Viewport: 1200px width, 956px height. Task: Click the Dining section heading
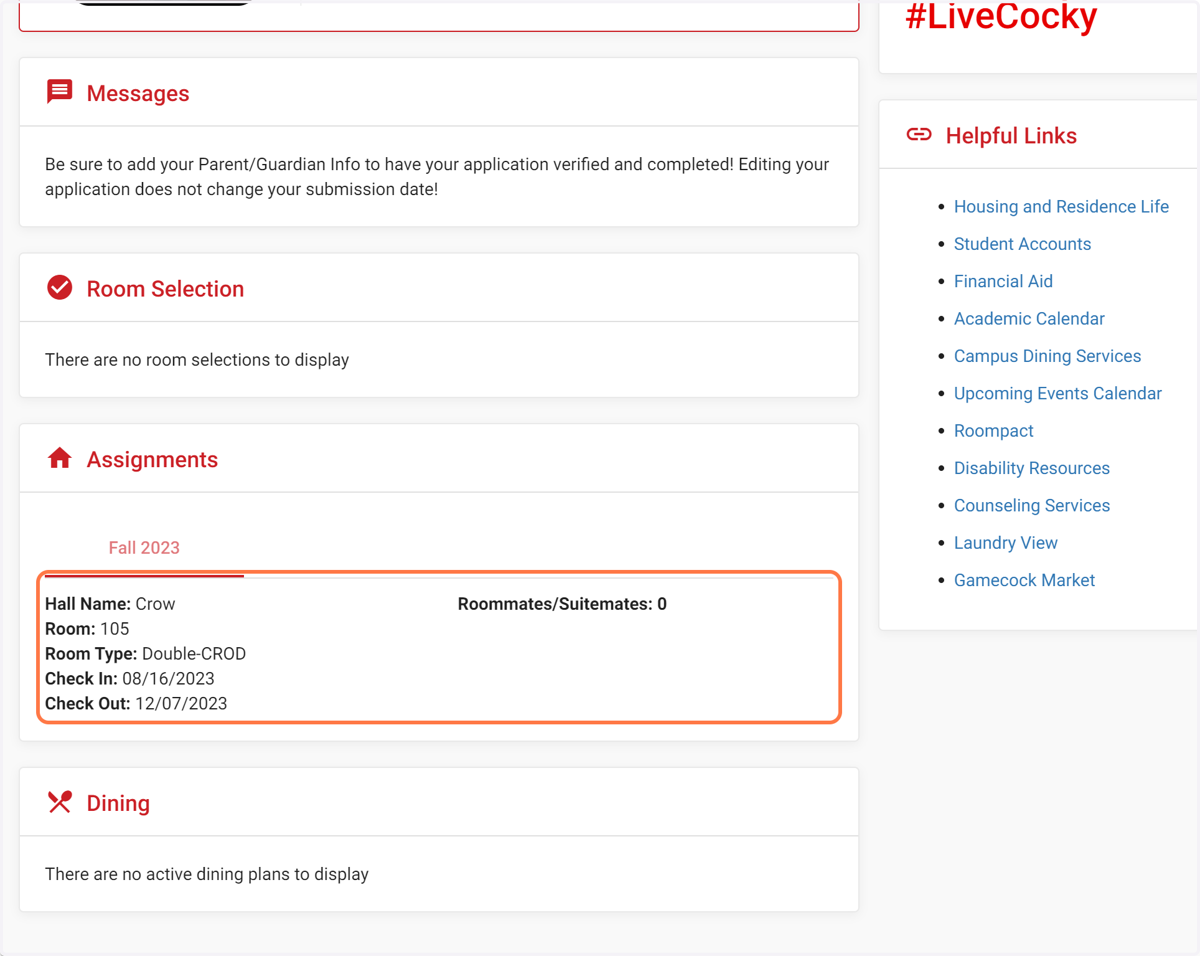[118, 803]
